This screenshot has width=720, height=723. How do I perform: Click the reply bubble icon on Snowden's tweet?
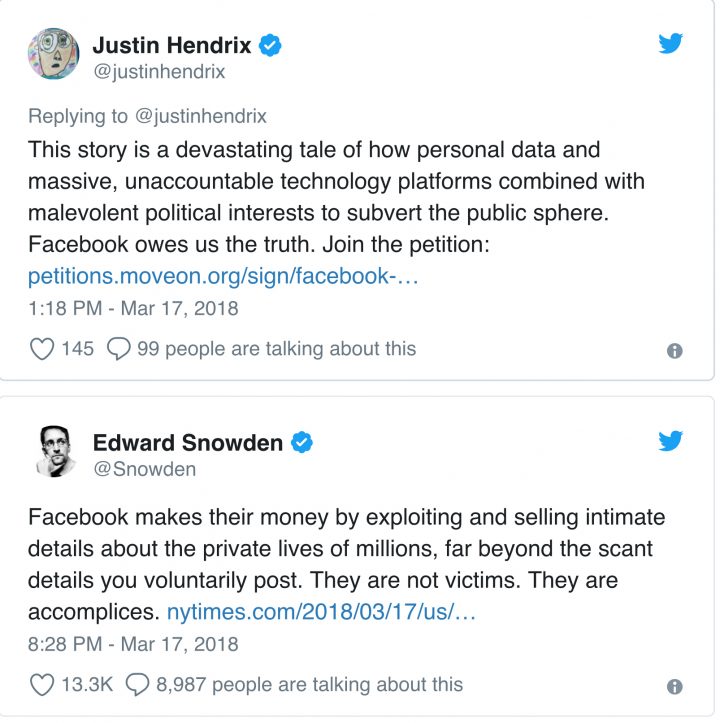pyautogui.click(x=137, y=684)
